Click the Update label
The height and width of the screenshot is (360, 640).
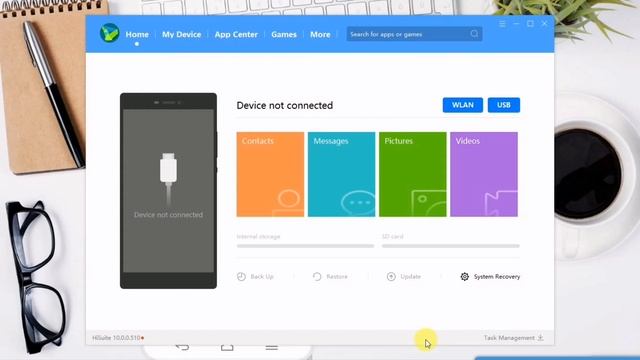411,277
